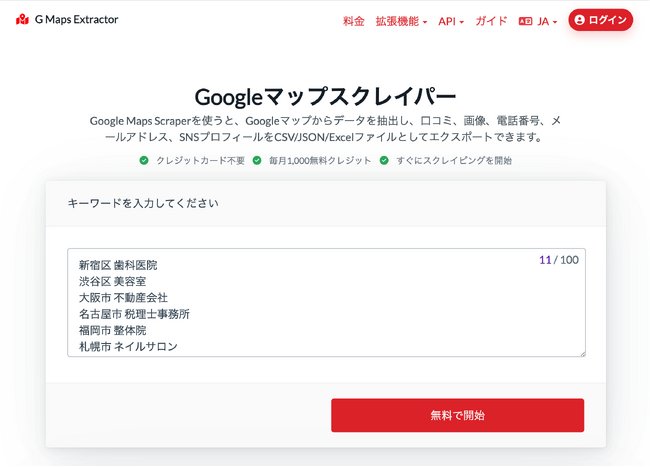Click the すぐにスクレイピングを開始 label

click(454, 160)
